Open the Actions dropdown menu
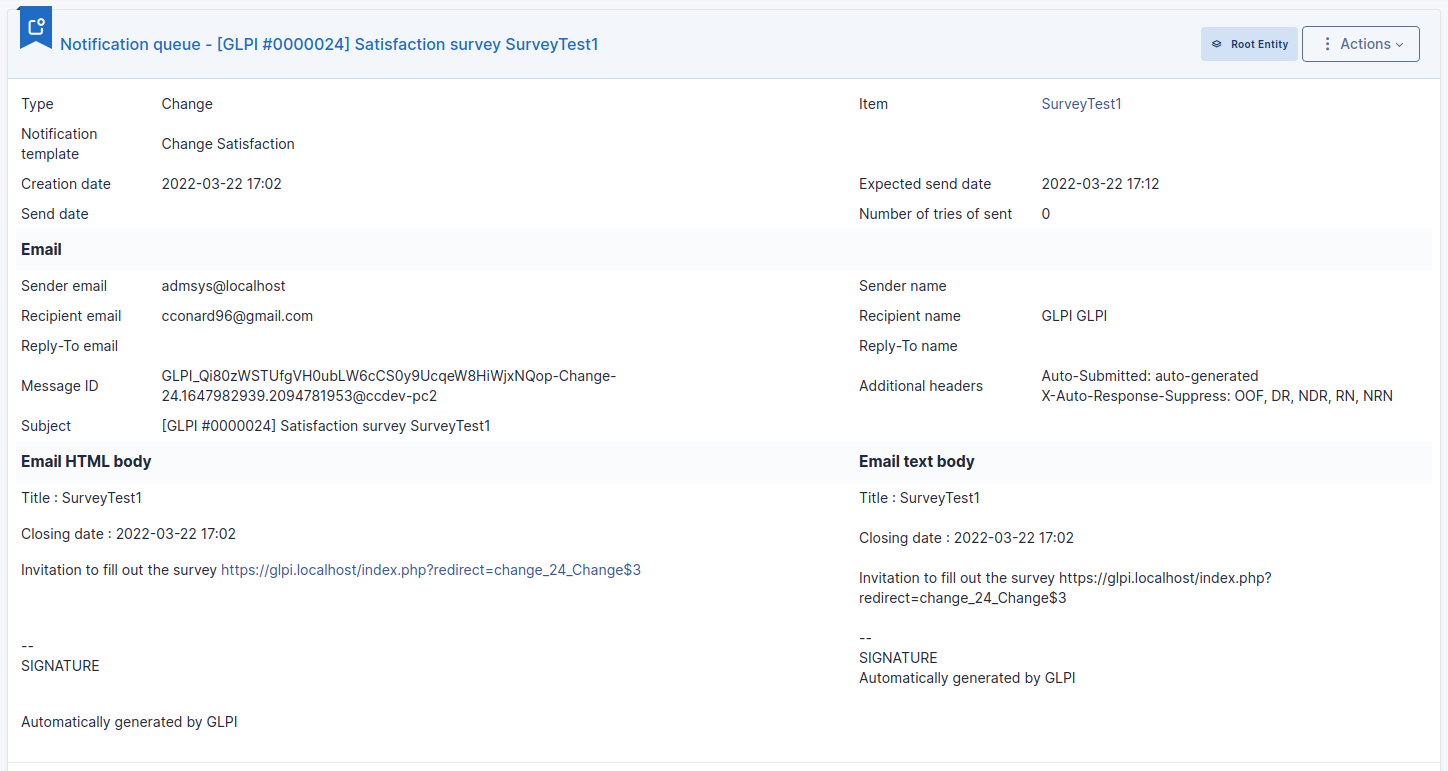The width and height of the screenshot is (1448, 771). click(x=1361, y=44)
